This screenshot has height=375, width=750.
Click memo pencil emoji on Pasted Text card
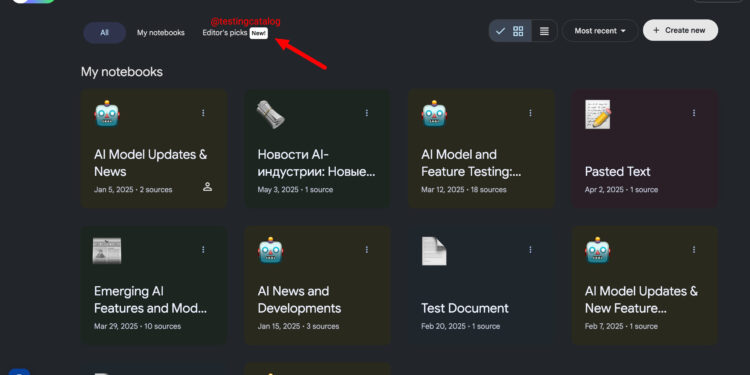coord(598,114)
